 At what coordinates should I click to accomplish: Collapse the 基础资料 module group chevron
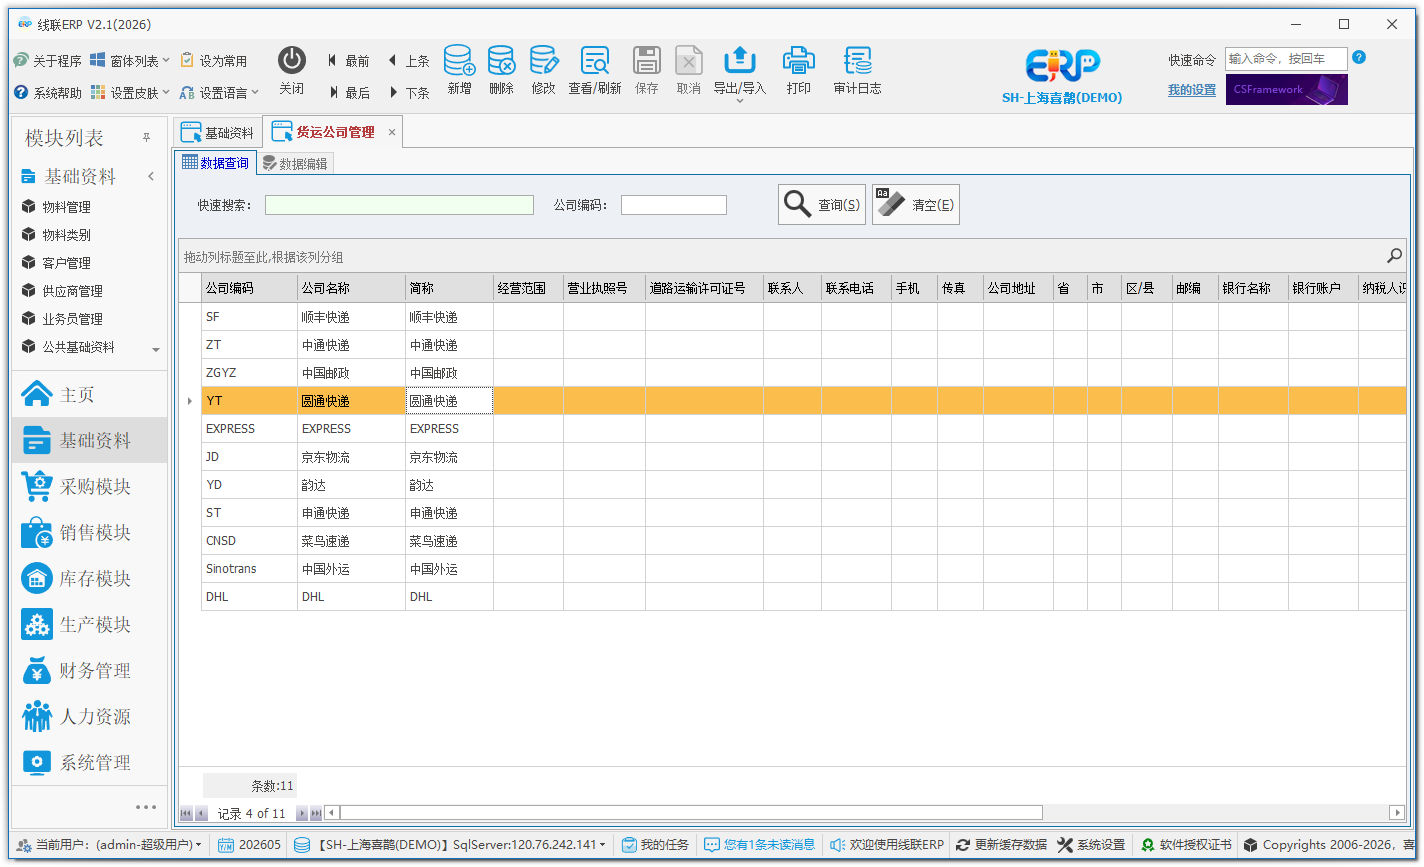[151, 177]
